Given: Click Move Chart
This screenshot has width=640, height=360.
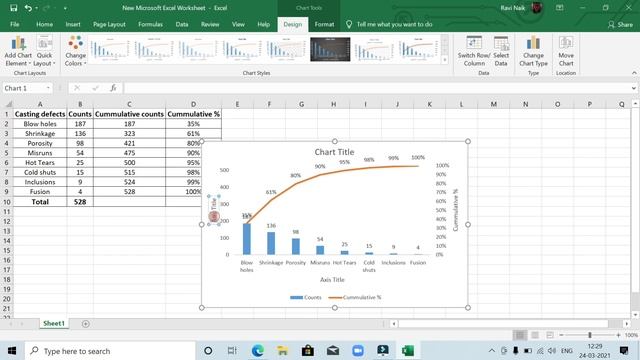Looking at the screenshot, I should [x=566, y=51].
